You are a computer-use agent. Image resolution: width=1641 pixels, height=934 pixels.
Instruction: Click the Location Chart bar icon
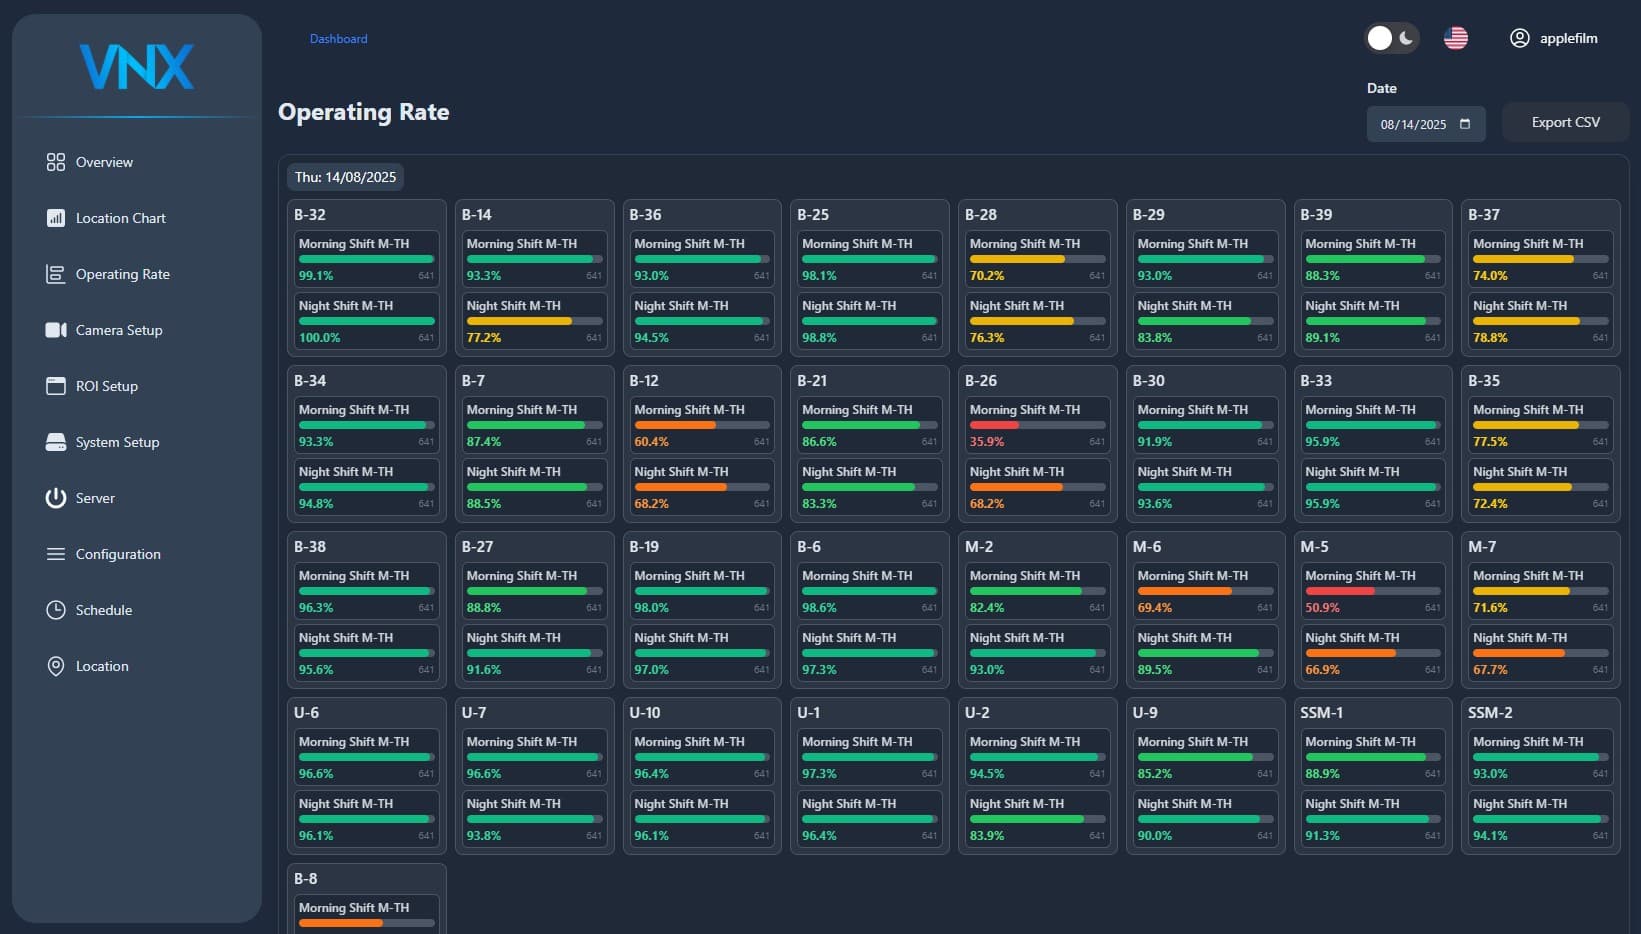[x=56, y=218]
